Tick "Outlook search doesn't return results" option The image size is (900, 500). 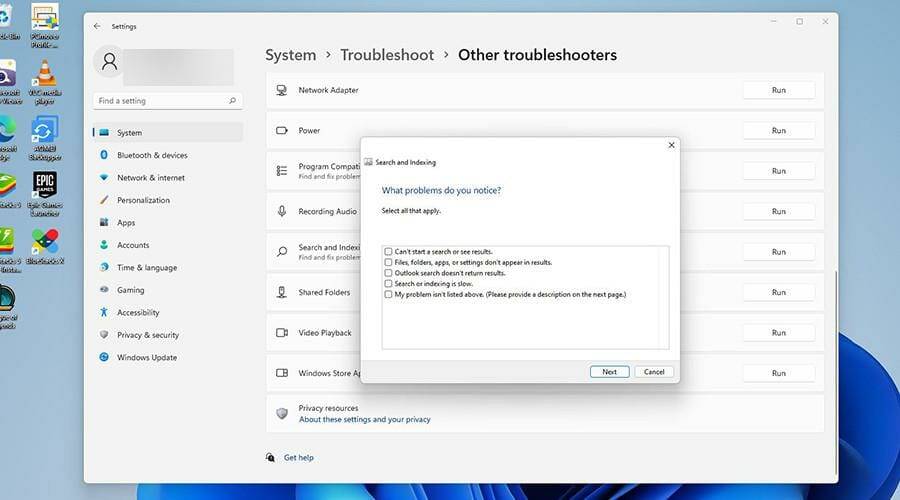tap(389, 273)
